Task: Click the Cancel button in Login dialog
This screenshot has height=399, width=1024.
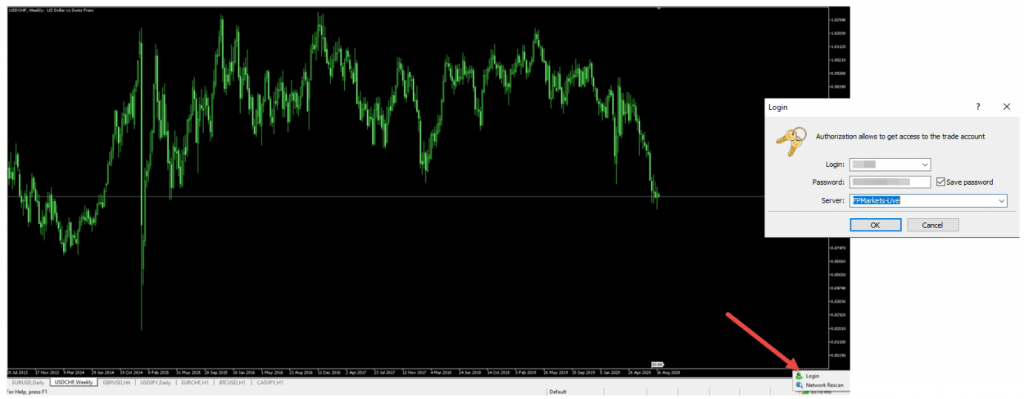Action: click(933, 225)
